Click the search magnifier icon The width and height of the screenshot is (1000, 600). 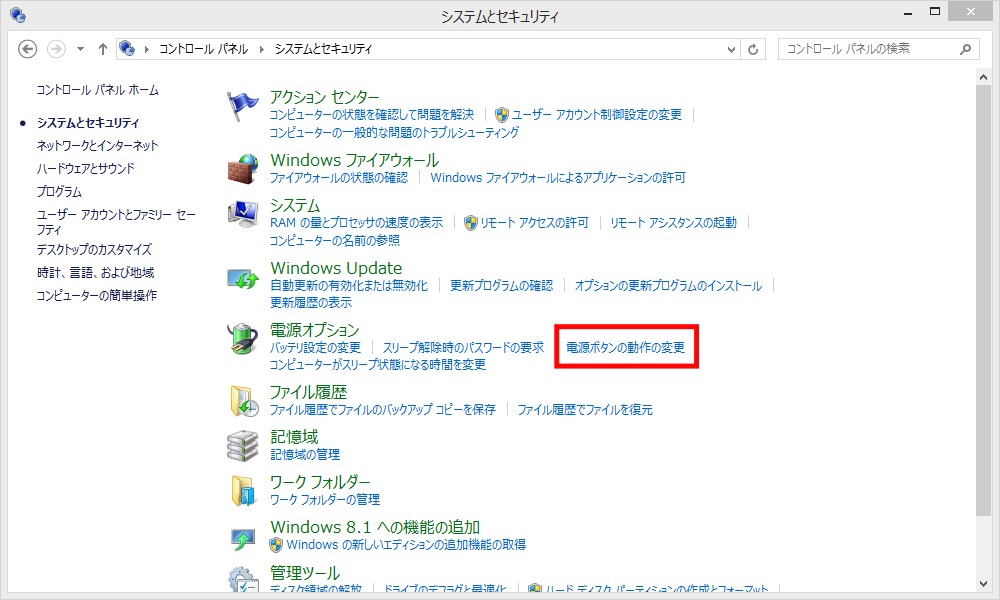pyautogui.click(x=966, y=49)
